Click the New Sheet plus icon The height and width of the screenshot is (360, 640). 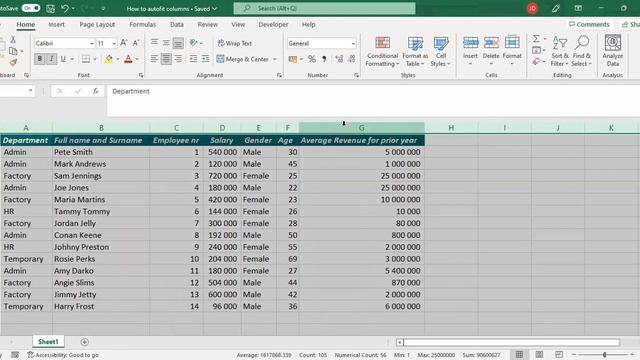[84, 342]
